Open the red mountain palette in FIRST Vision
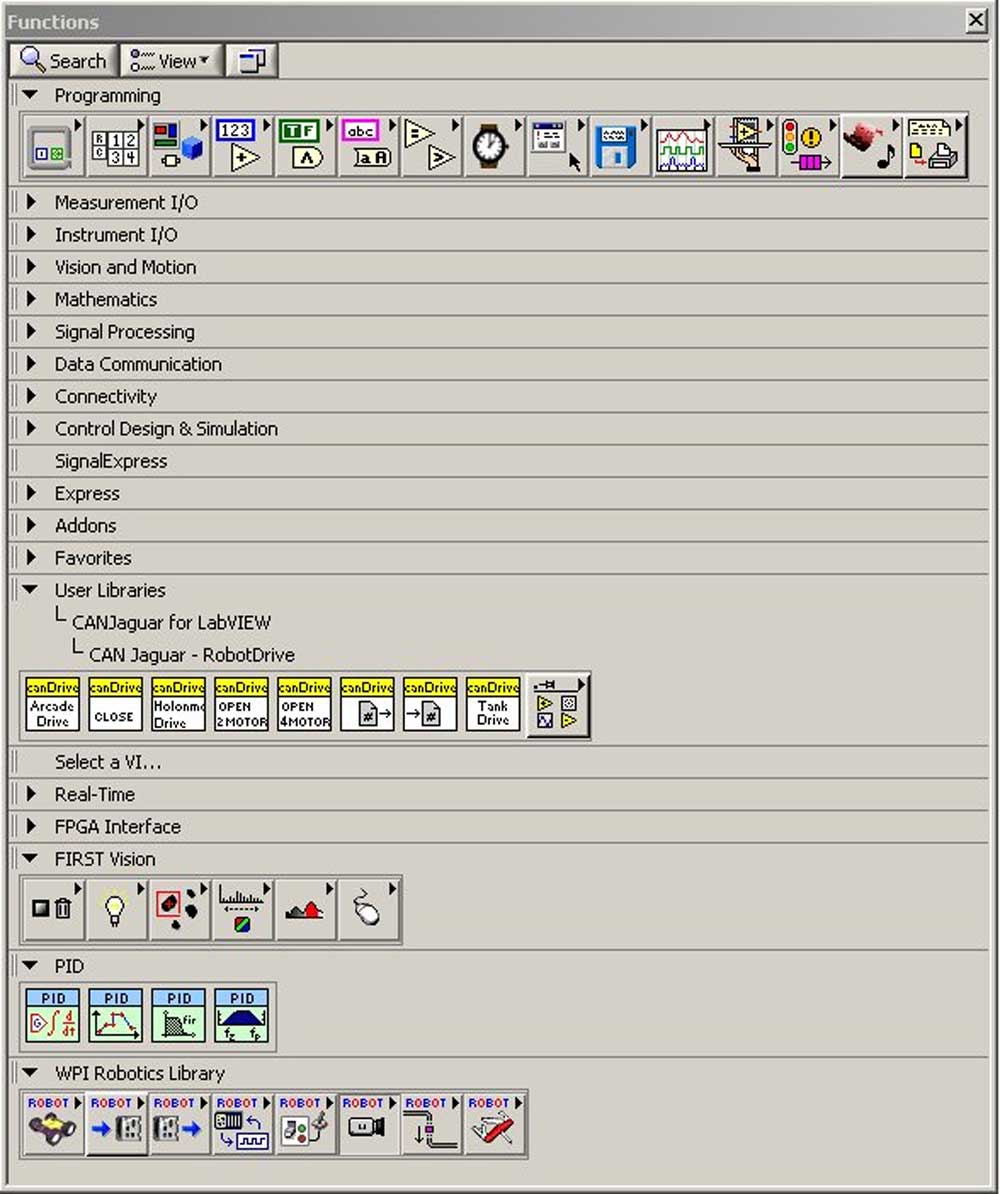 coord(305,909)
